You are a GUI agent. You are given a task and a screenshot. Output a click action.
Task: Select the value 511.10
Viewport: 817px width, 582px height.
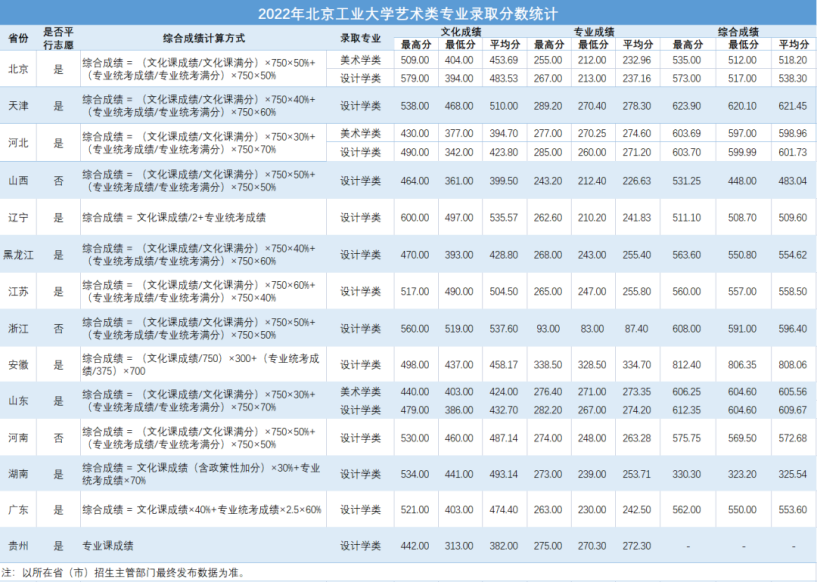click(x=687, y=217)
